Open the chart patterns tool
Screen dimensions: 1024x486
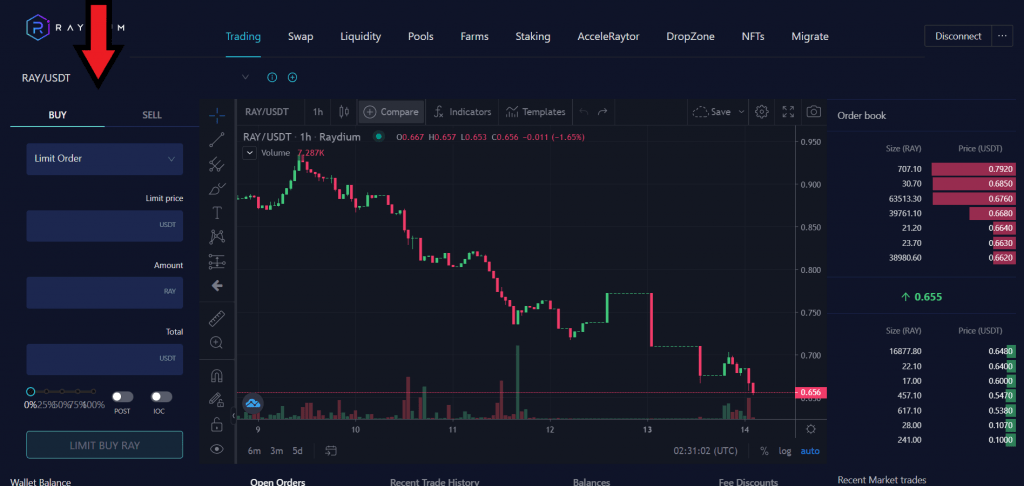(x=217, y=237)
